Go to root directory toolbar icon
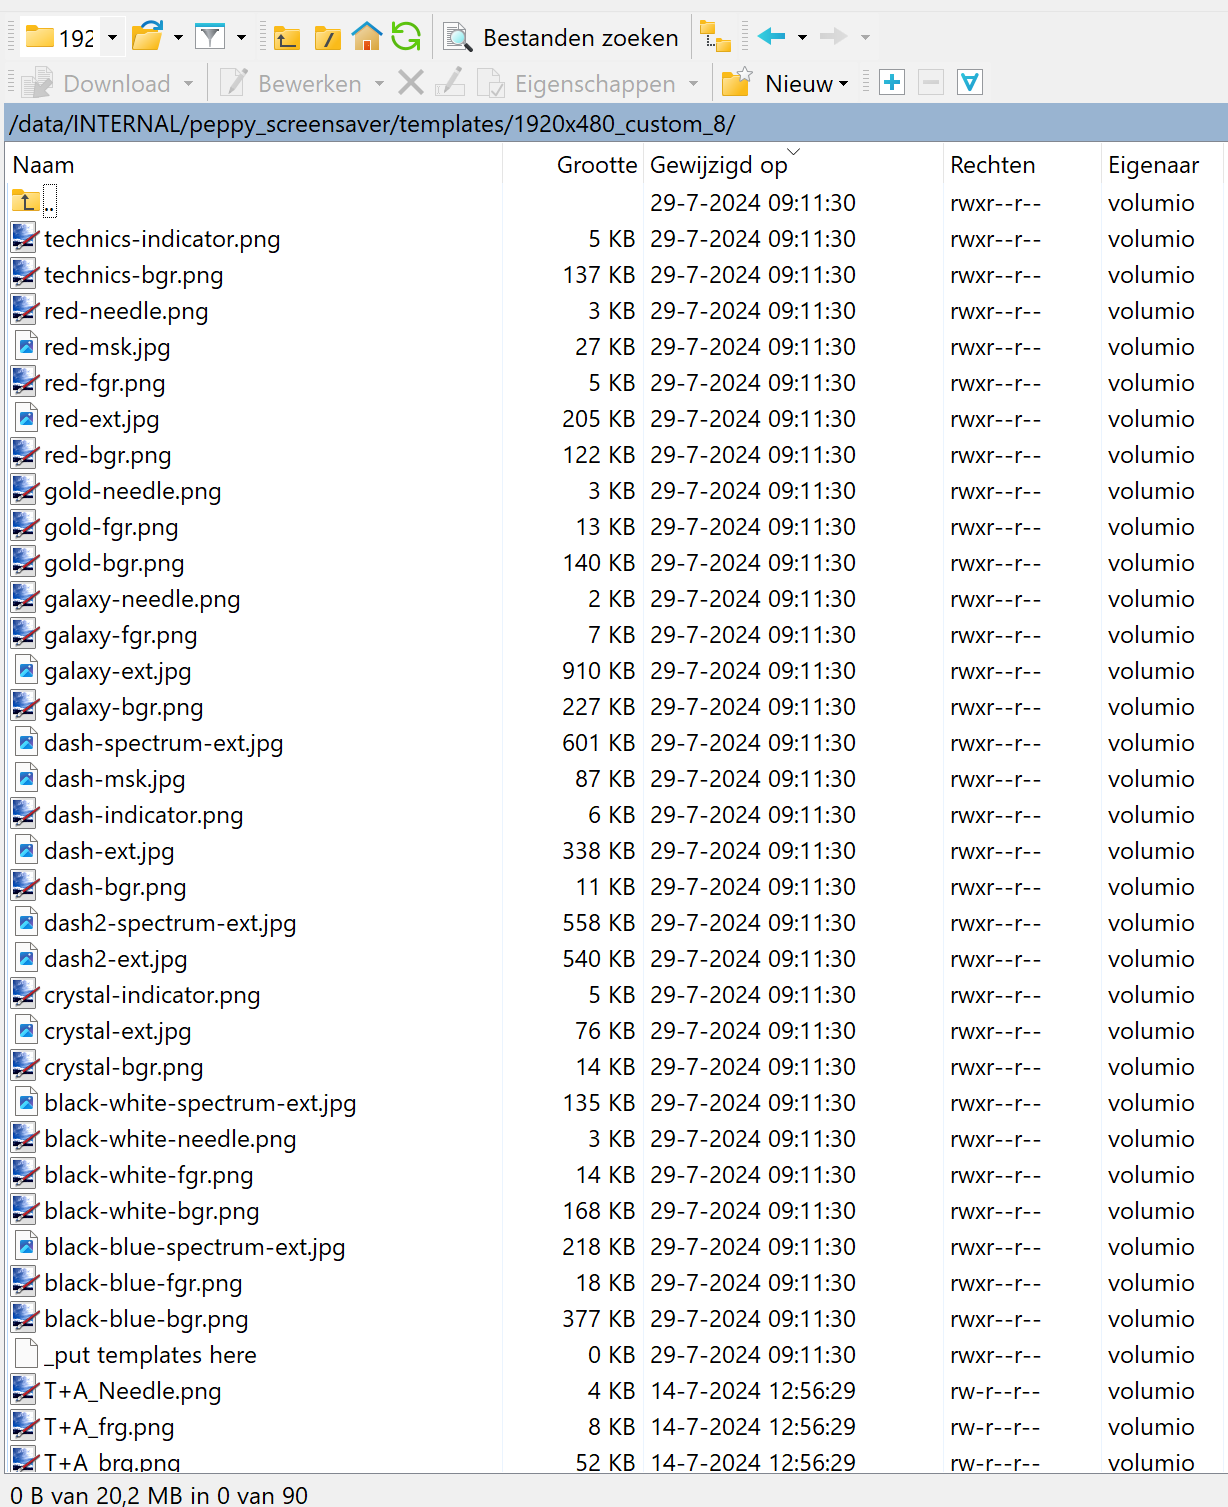 (327, 38)
